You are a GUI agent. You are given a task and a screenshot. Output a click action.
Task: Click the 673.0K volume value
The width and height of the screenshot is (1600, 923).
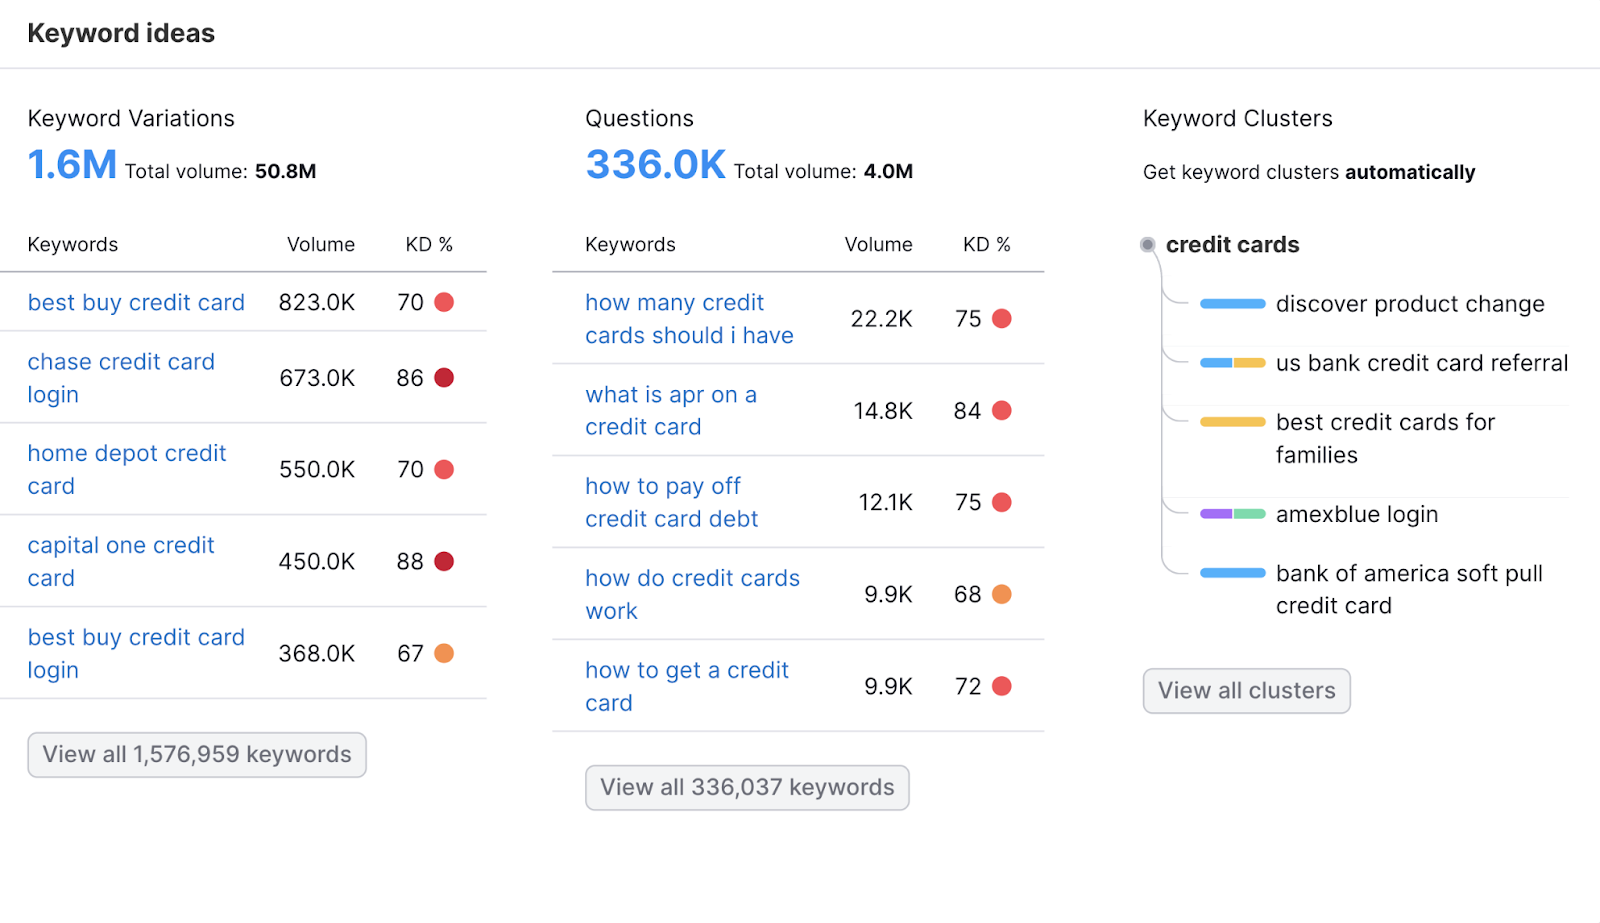click(317, 378)
